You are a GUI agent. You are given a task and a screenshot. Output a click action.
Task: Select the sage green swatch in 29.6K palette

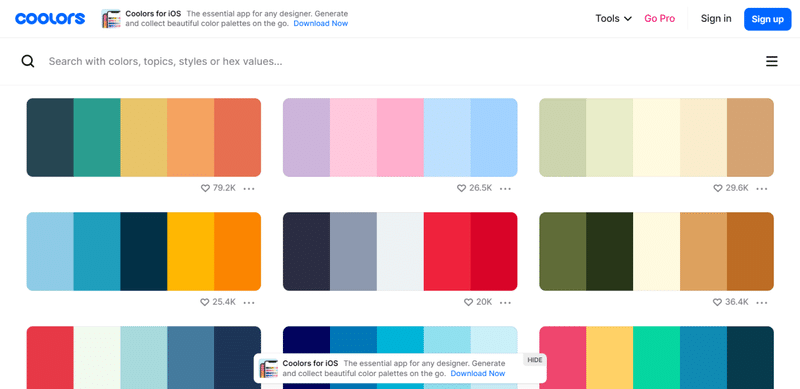[563, 137]
